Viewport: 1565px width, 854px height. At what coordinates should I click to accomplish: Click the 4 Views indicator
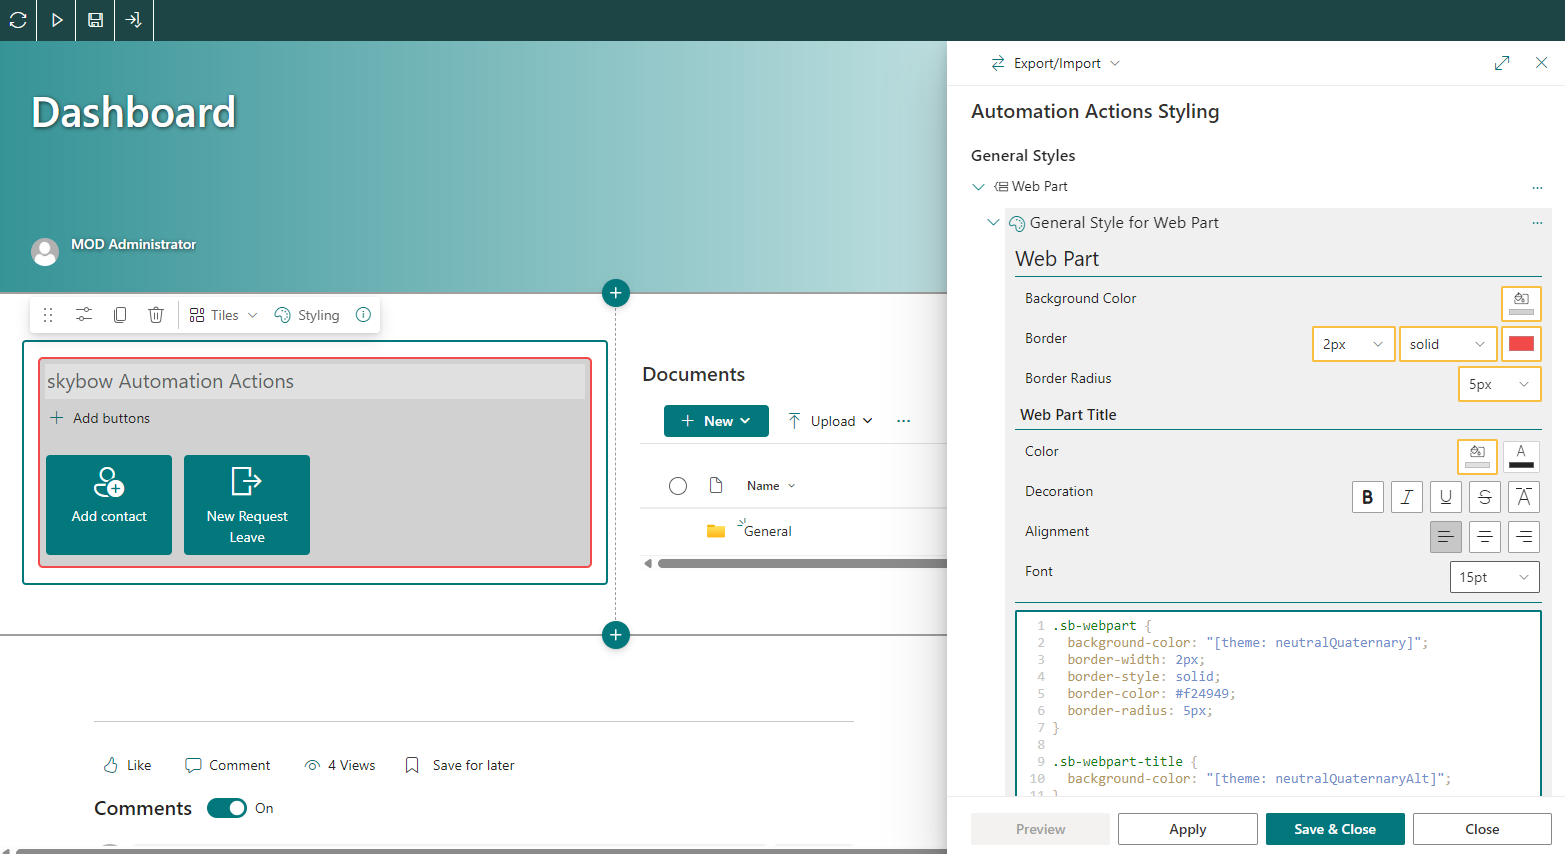point(340,765)
